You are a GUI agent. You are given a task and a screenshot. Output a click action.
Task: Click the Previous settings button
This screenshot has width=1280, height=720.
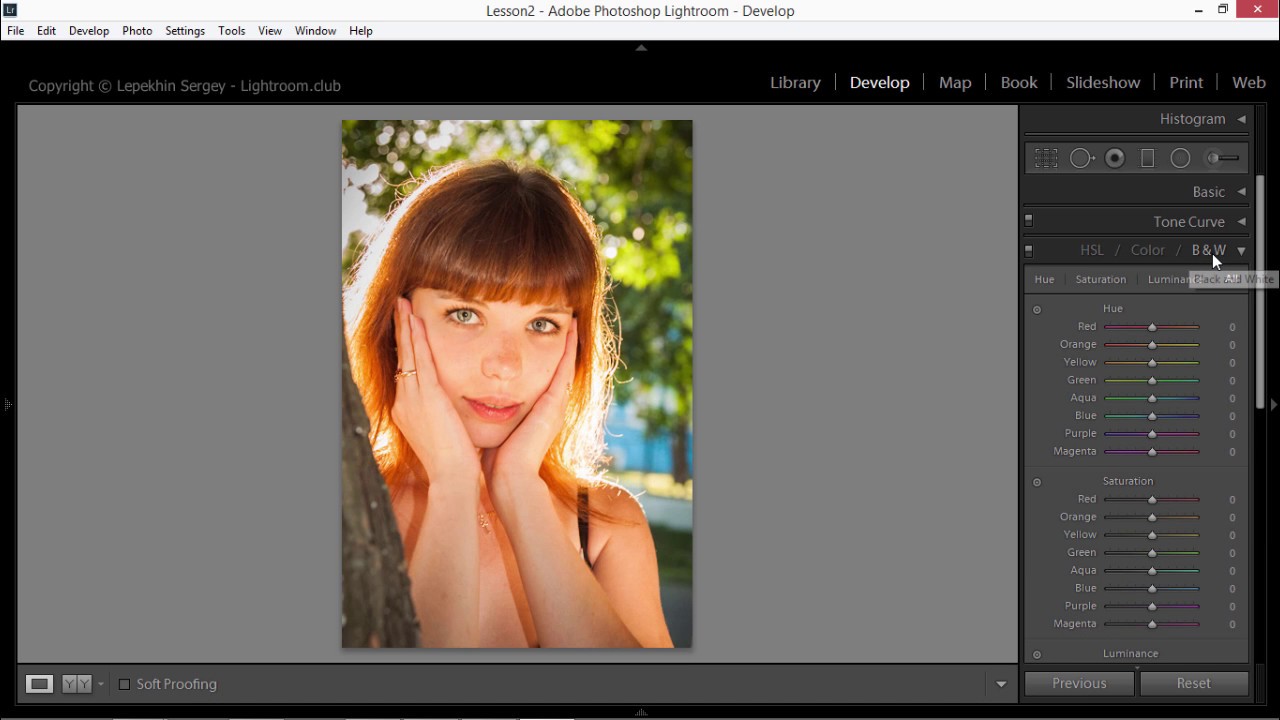[1079, 684]
